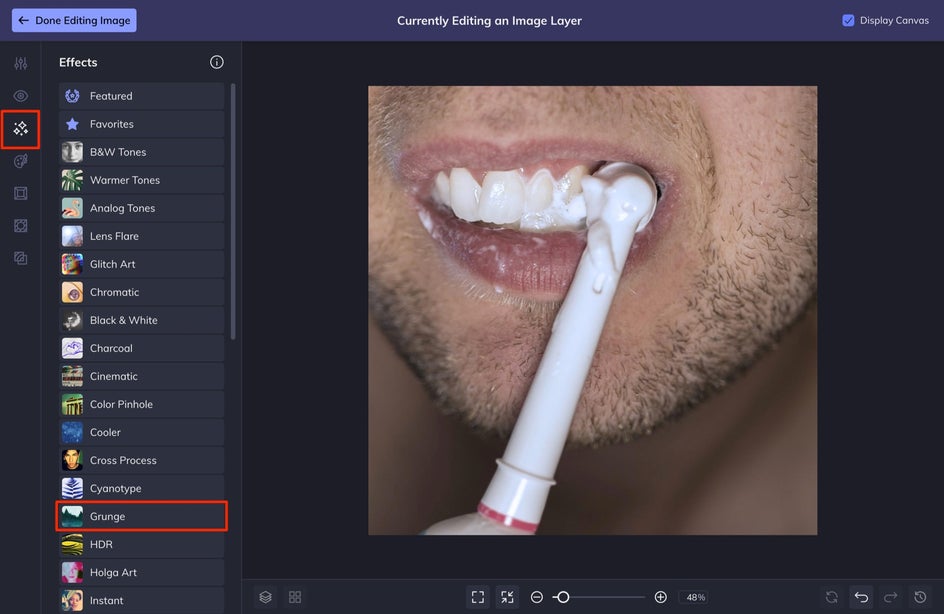The height and width of the screenshot is (614, 944).
Task: Zoom in with the plus icon
Action: (x=660, y=597)
